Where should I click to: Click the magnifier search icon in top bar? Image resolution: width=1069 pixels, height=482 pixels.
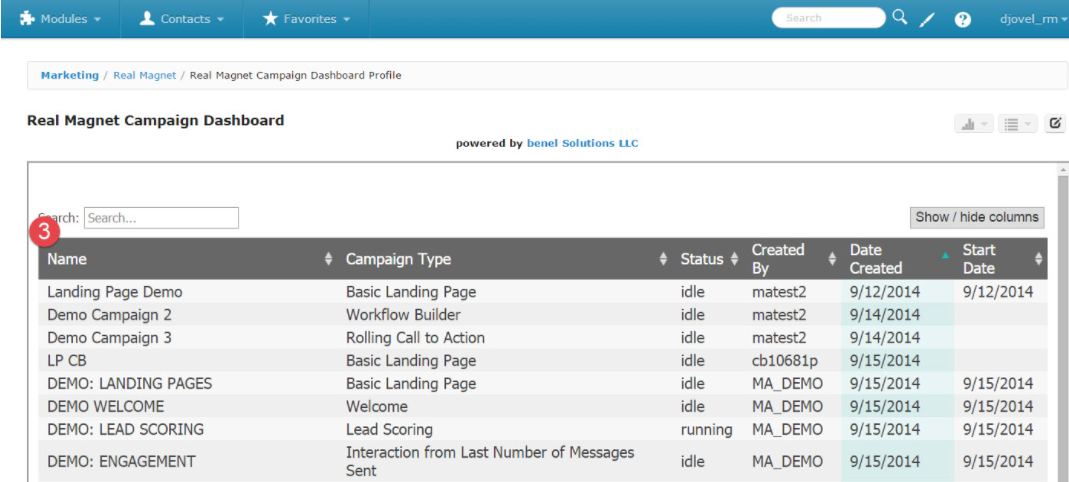pyautogui.click(x=900, y=18)
